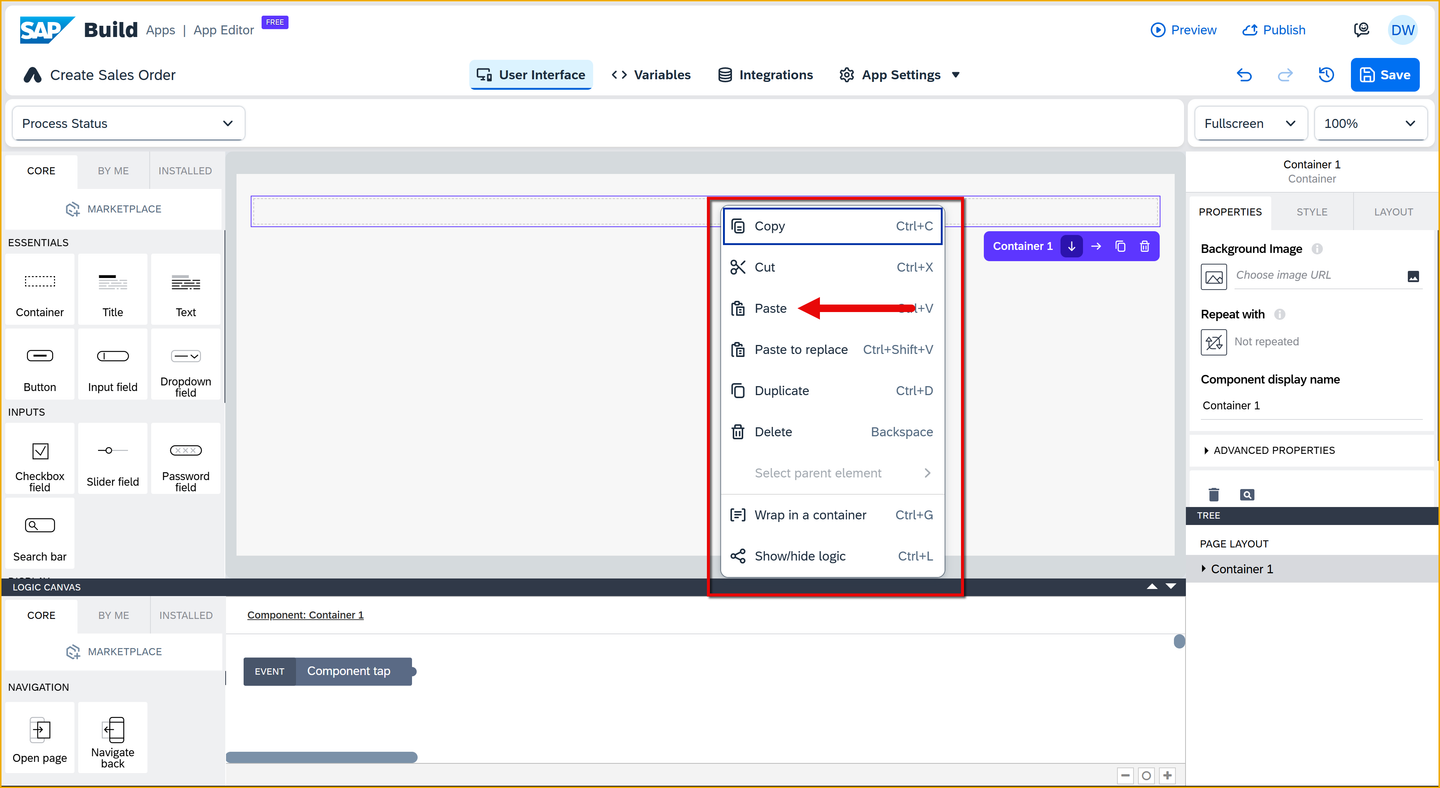1440x788 pixels.
Task: Pick the Search bar component
Action: pos(40,533)
